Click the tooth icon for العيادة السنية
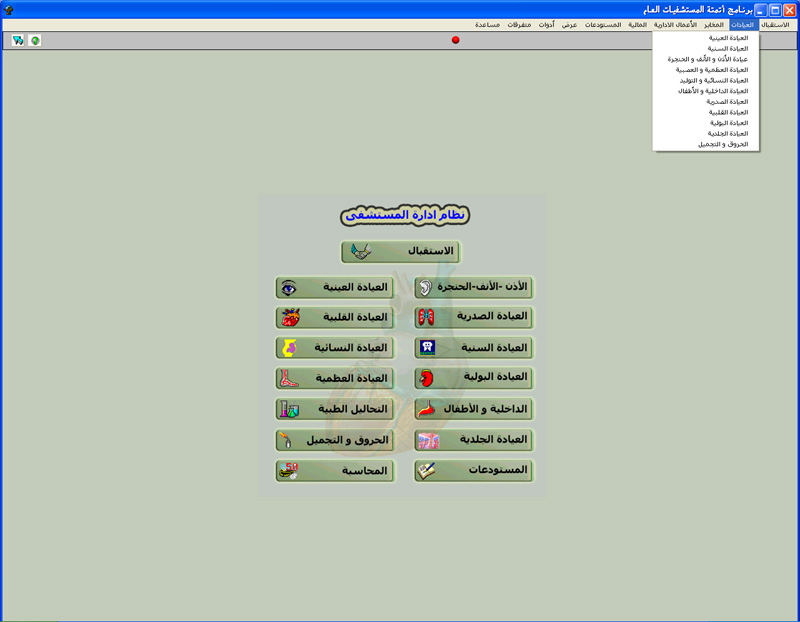The image size is (800, 622). click(427, 348)
